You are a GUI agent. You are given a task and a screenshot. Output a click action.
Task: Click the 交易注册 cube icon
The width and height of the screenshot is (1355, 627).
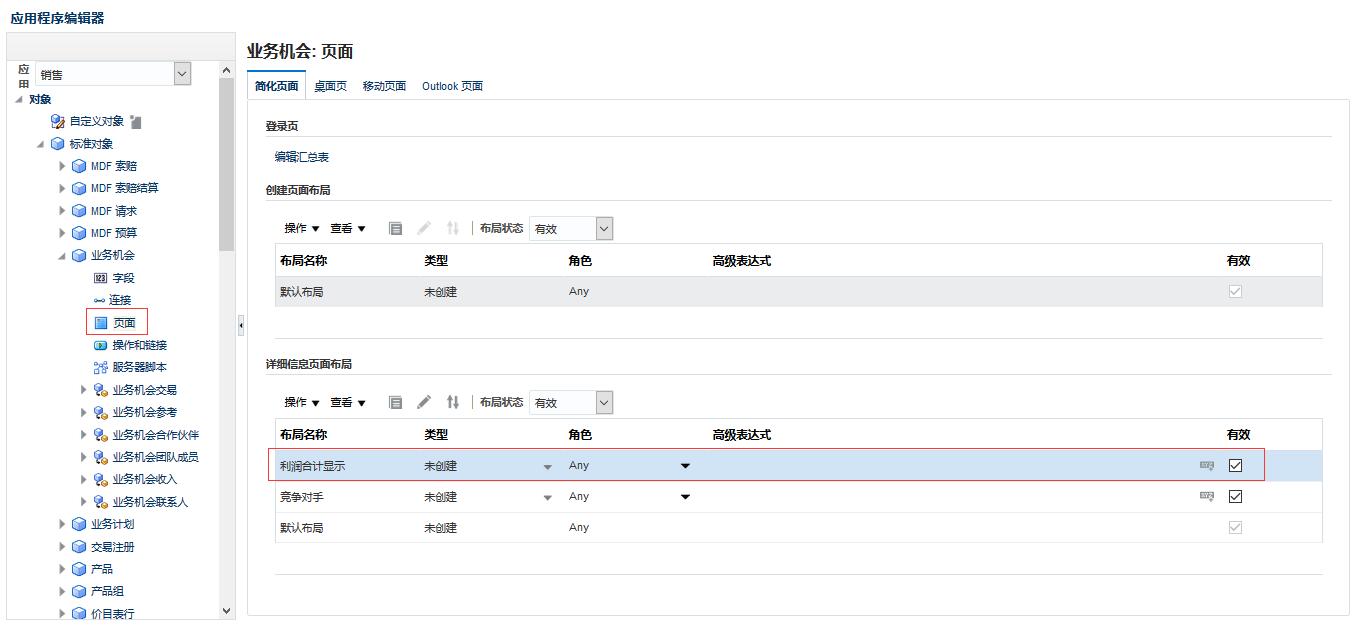pyautogui.click(x=80, y=547)
